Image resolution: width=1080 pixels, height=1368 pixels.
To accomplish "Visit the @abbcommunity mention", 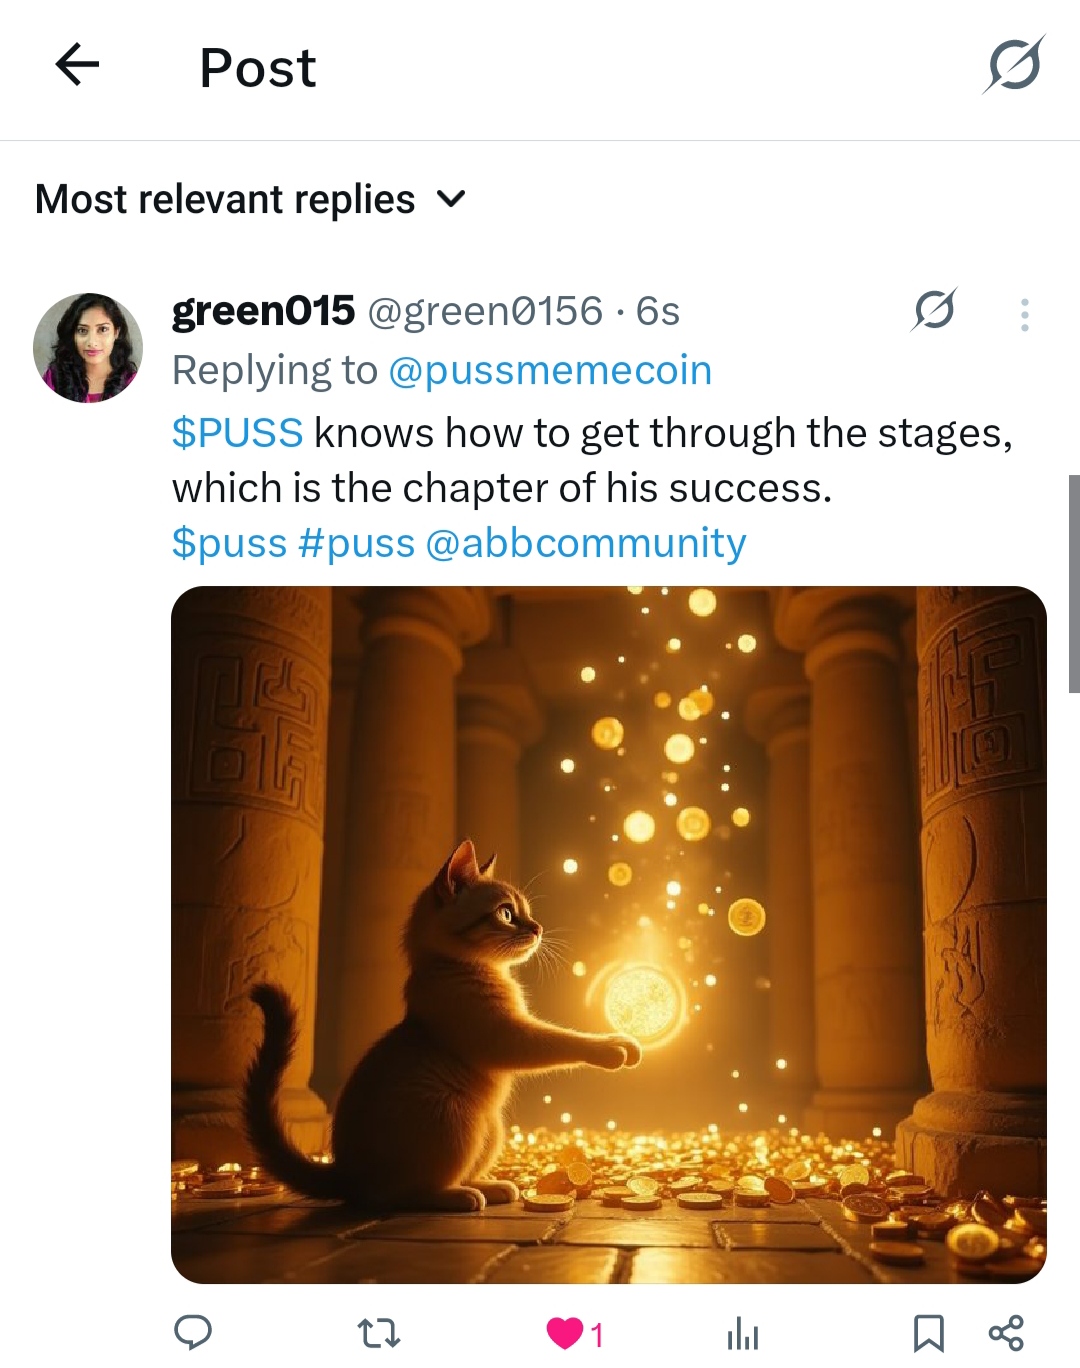I will click(585, 543).
